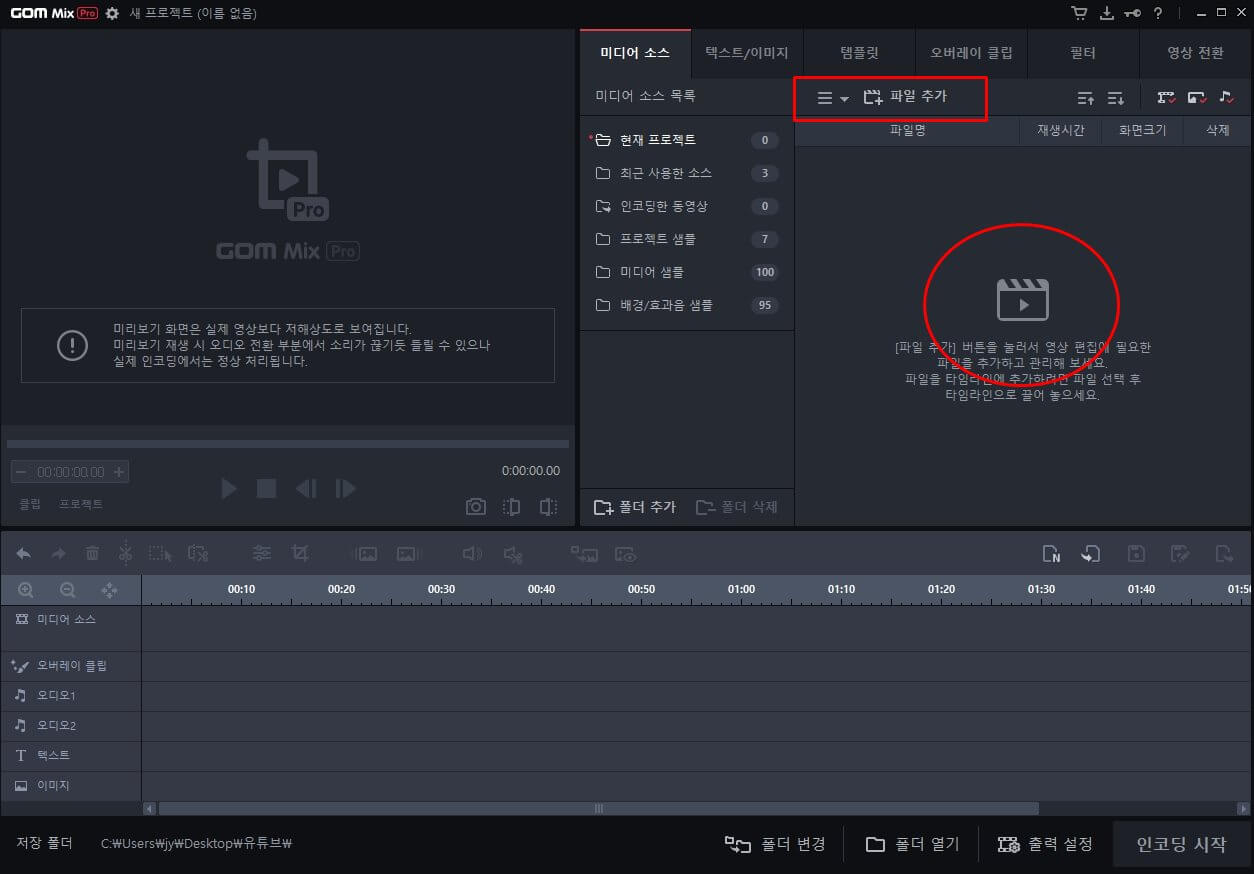The width and height of the screenshot is (1254, 874).
Task: Click the 파일 추가 button
Action: click(905, 97)
